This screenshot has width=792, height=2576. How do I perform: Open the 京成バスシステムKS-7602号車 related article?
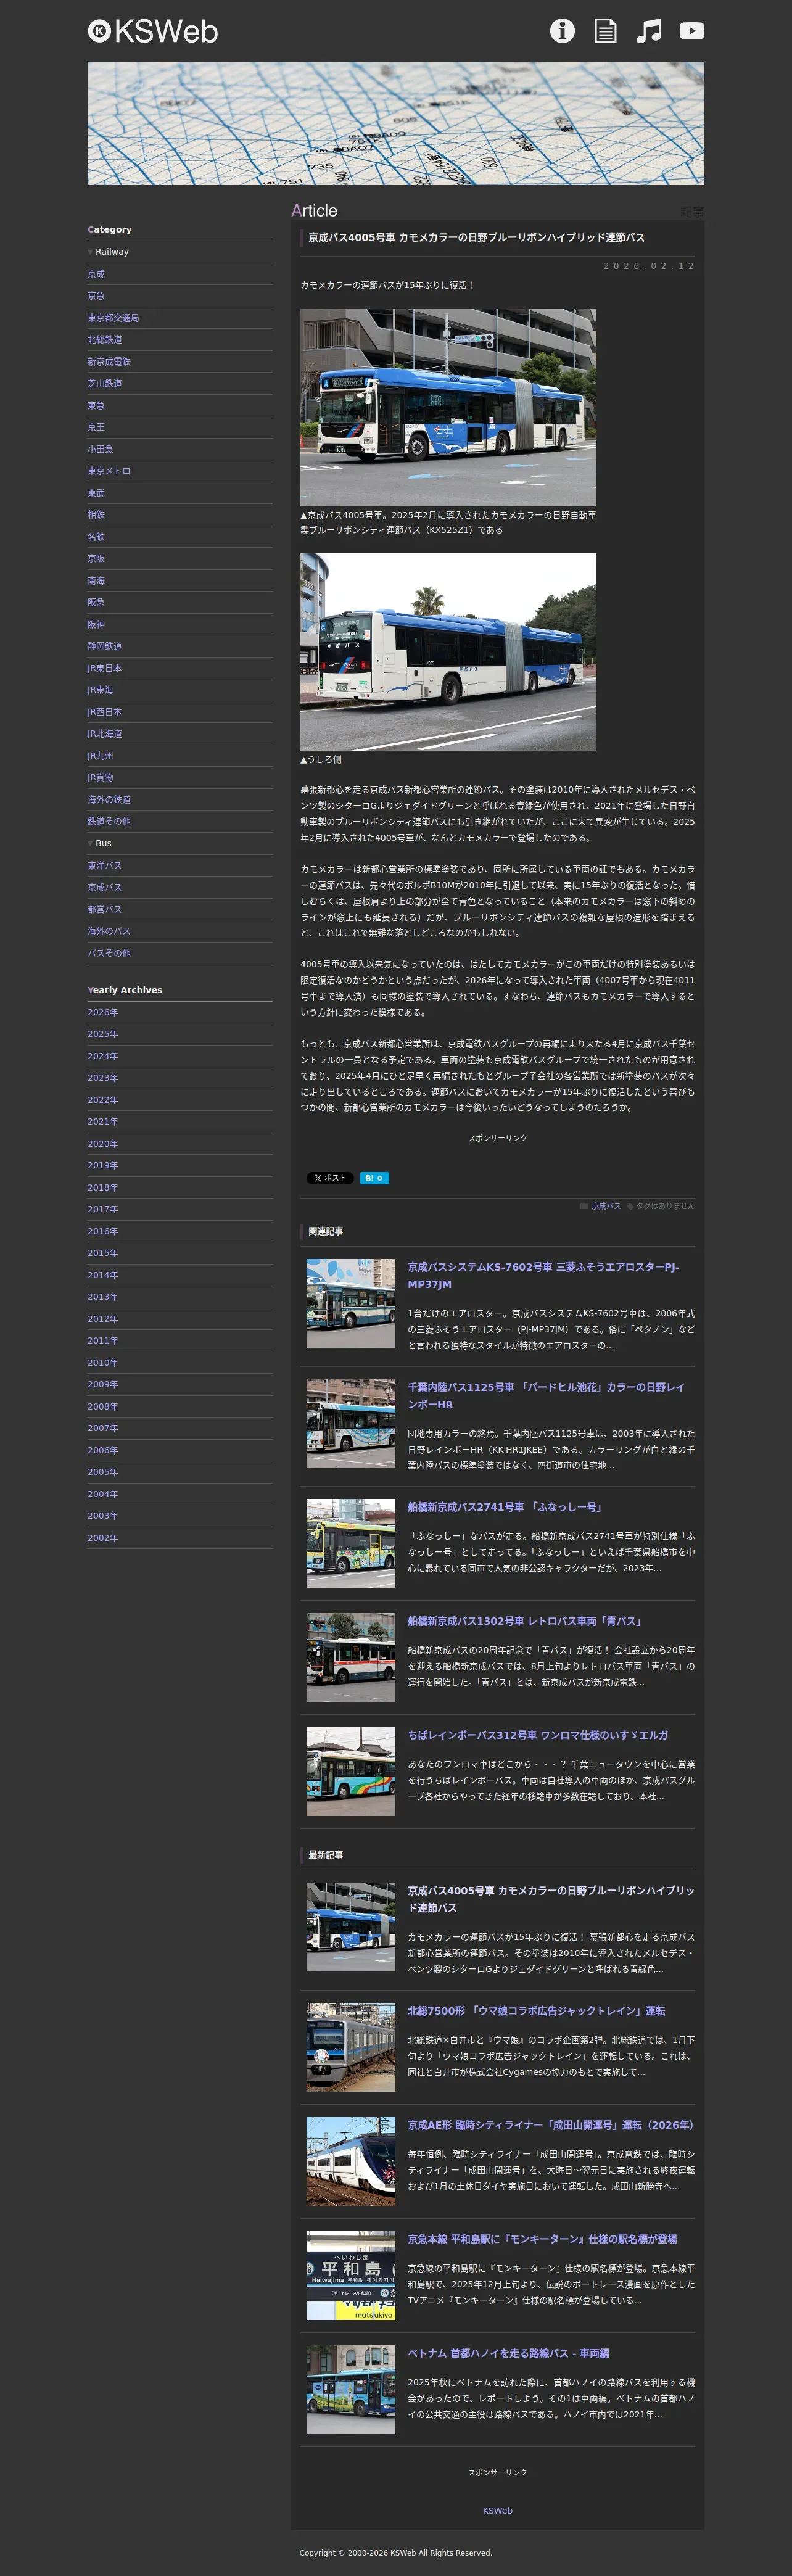[x=543, y=1276]
